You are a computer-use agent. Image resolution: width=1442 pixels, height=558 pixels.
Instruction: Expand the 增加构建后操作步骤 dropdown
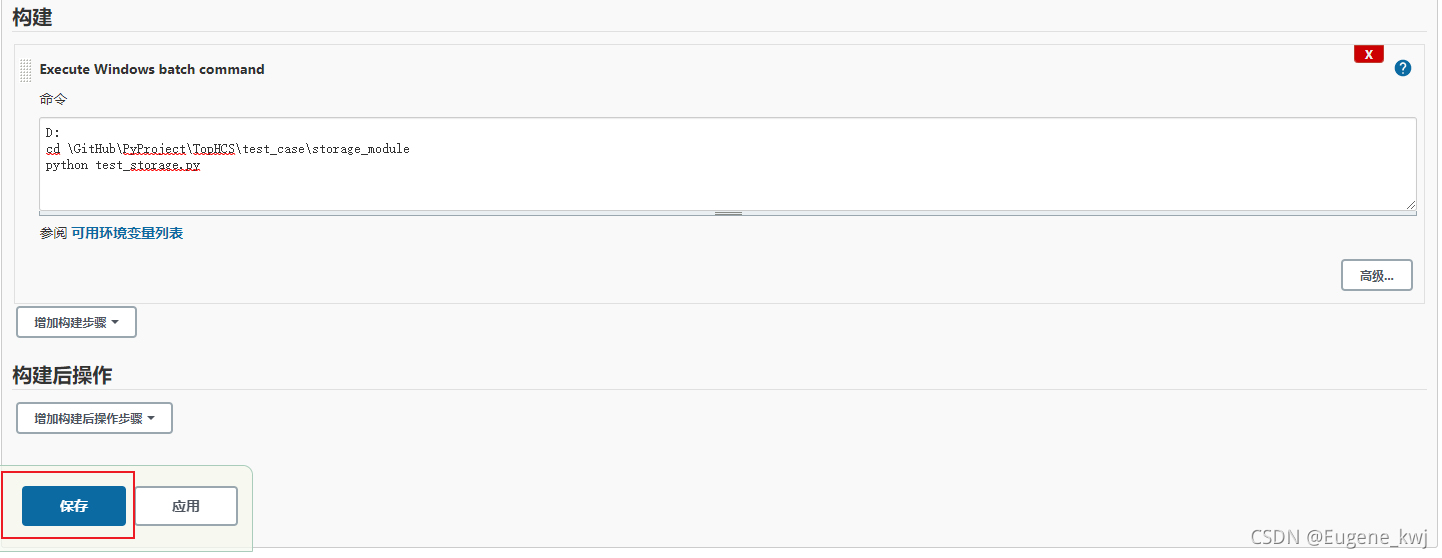point(94,418)
